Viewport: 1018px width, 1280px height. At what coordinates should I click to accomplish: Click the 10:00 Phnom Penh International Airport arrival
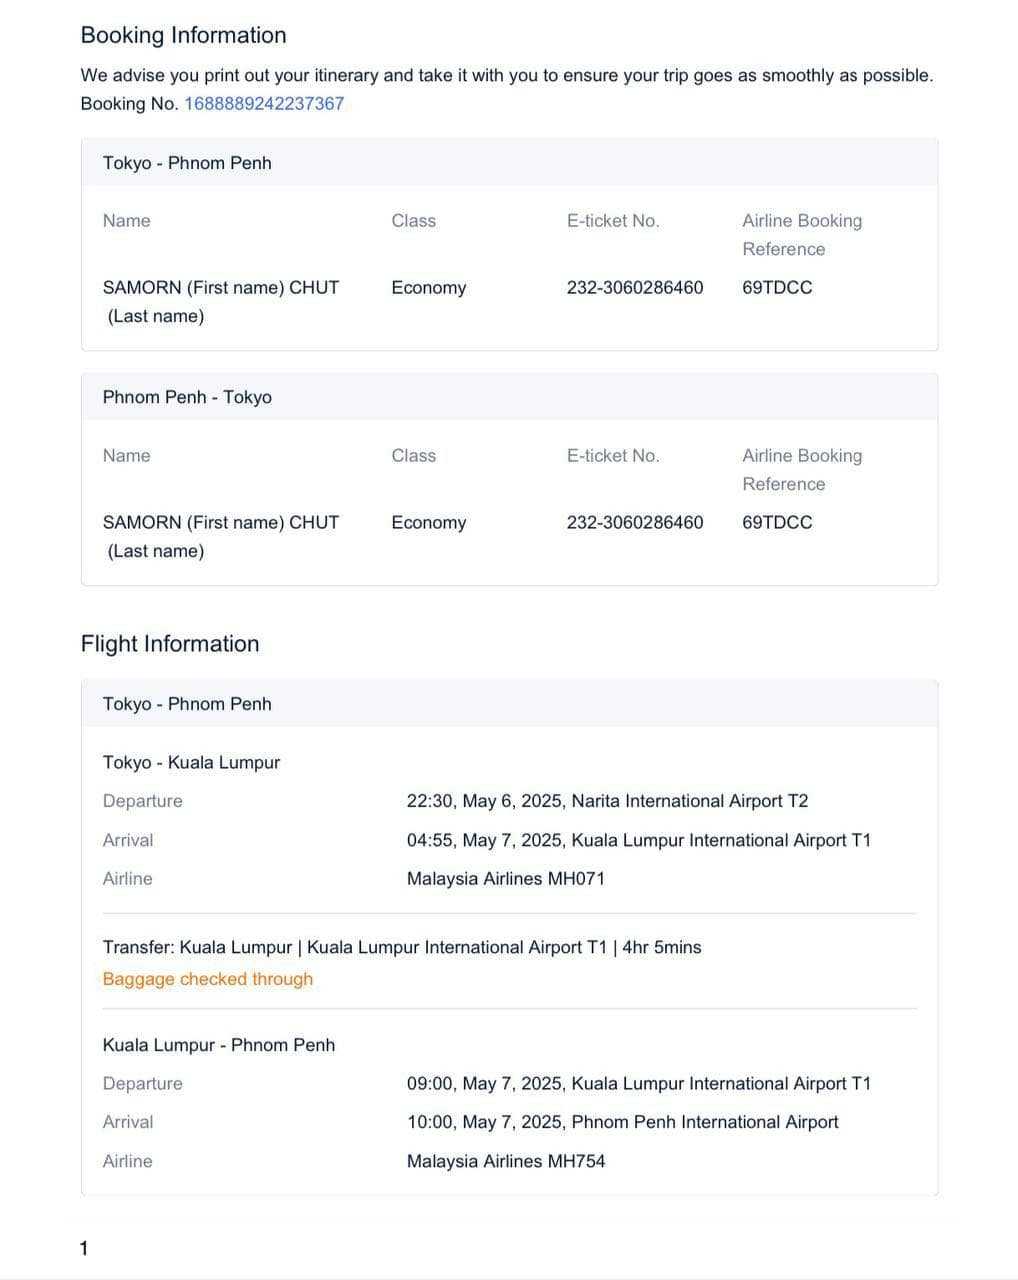[622, 1122]
